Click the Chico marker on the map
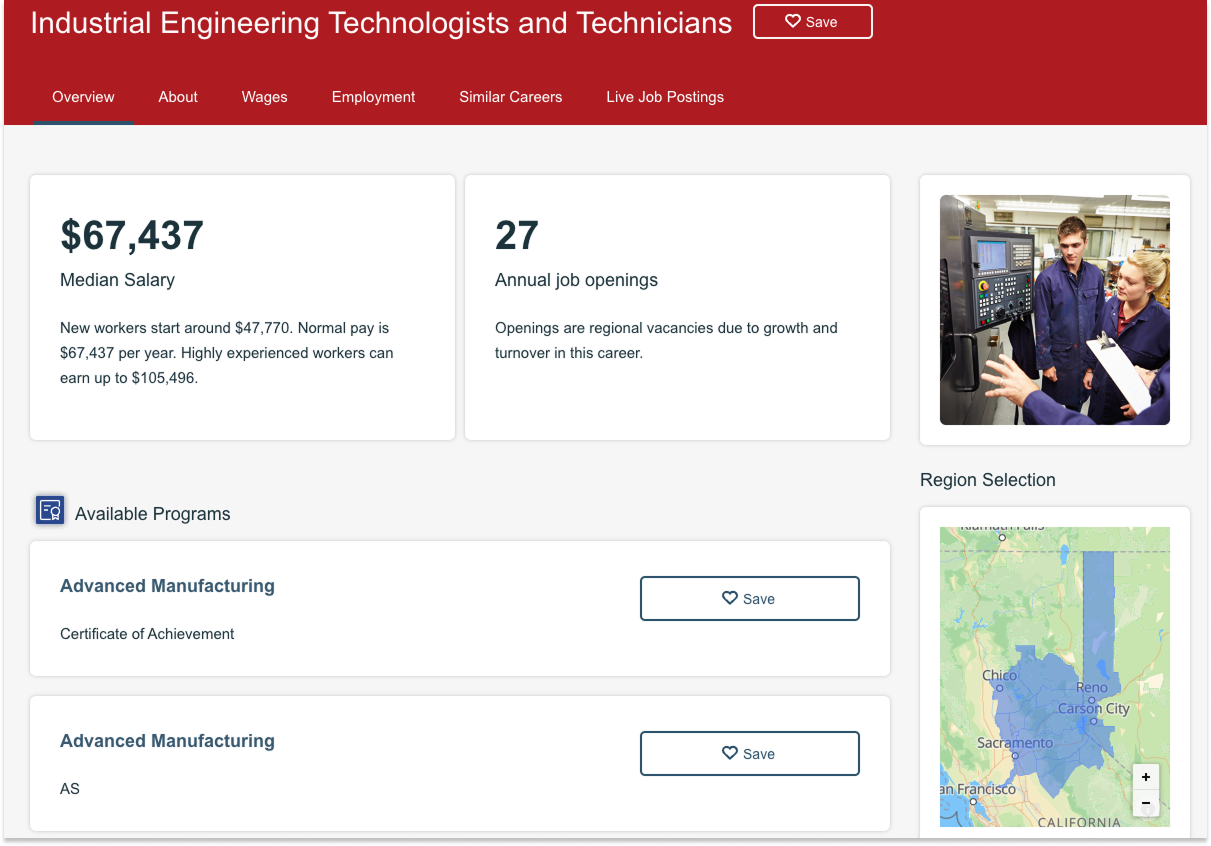This screenshot has width=1211, height=846. [x=999, y=688]
